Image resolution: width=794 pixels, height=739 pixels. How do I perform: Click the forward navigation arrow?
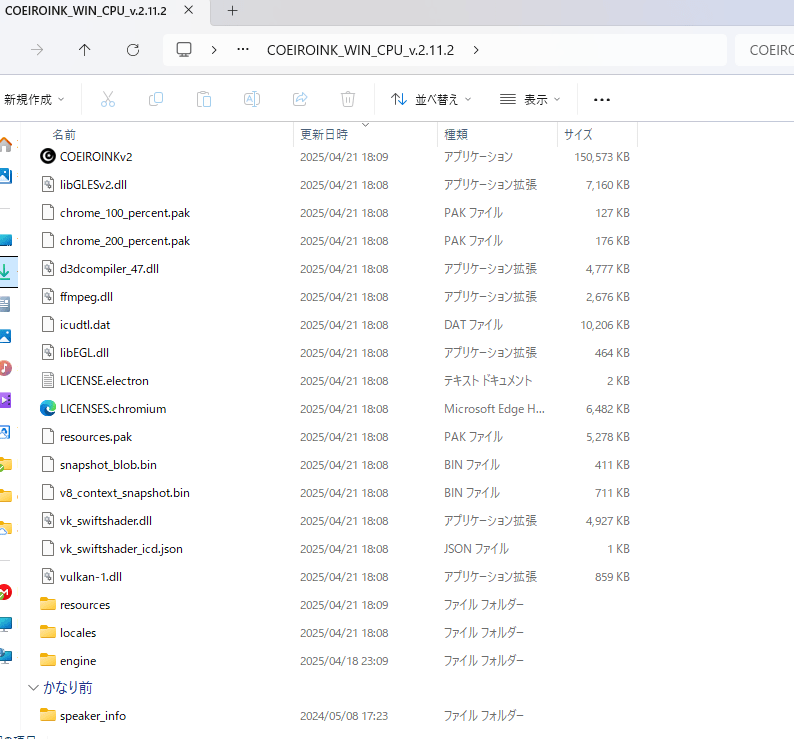[x=37, y=50]
